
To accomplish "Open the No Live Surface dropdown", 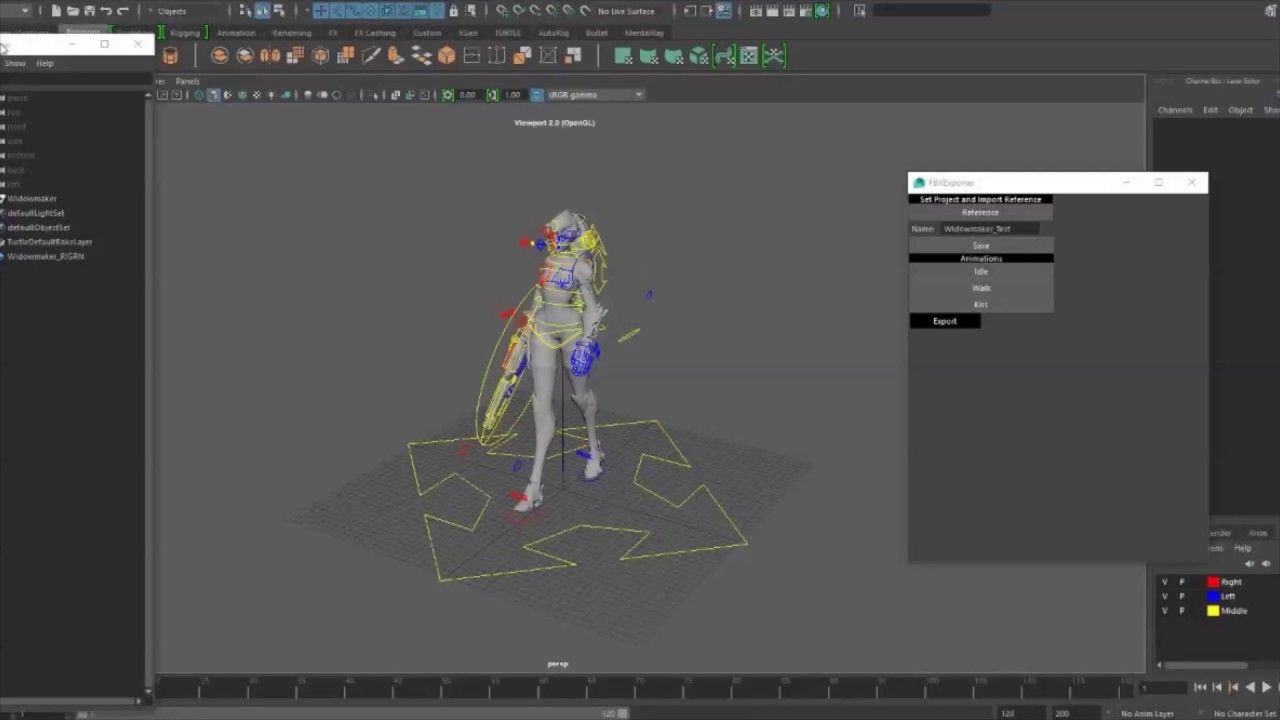I will pos(625,11).
